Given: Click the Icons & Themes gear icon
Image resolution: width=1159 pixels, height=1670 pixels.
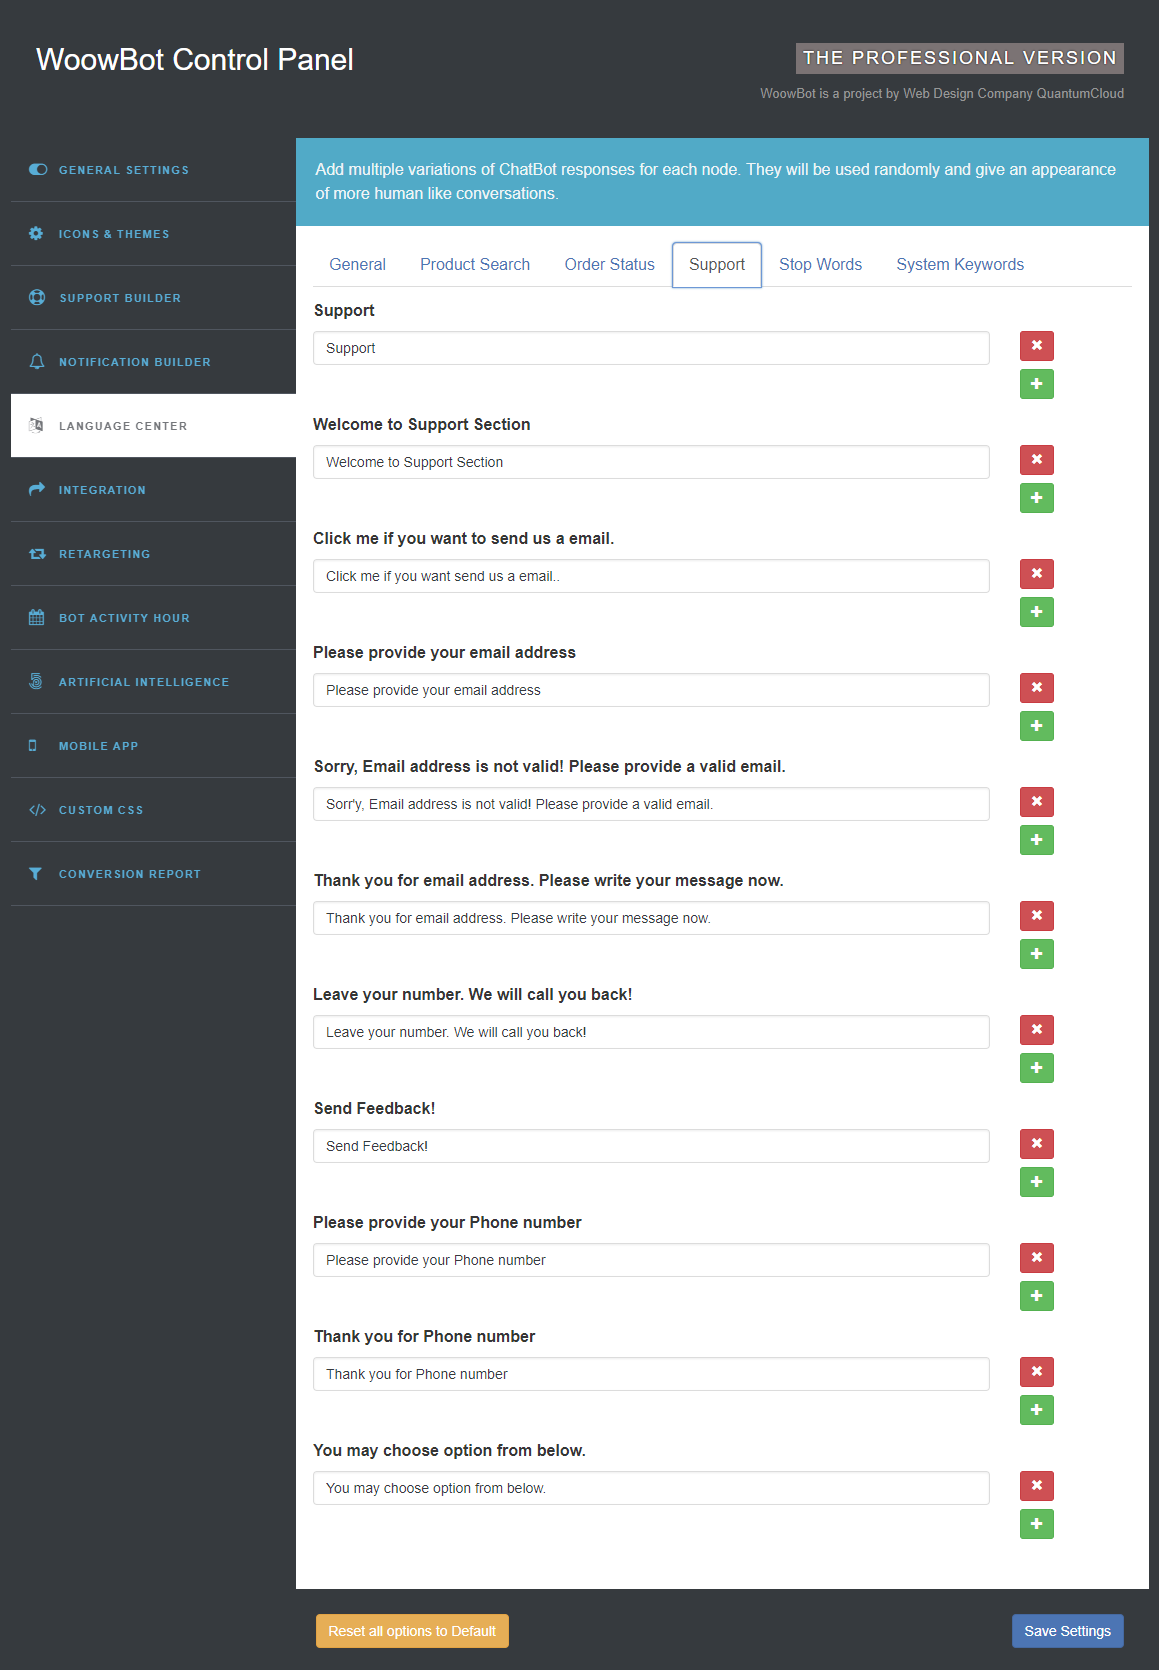Looking at the screenshot, I should (36, 233).
